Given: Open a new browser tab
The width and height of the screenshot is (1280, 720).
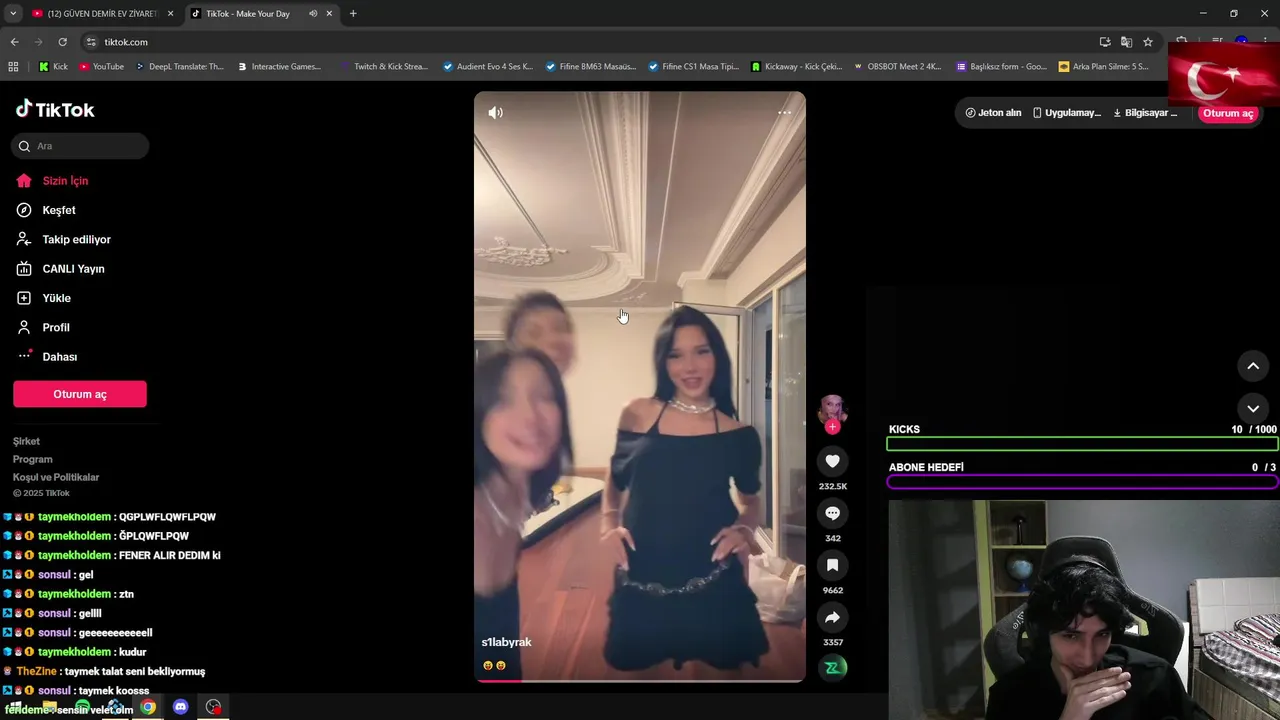Looking at the screenshot, I should [353, 14].
